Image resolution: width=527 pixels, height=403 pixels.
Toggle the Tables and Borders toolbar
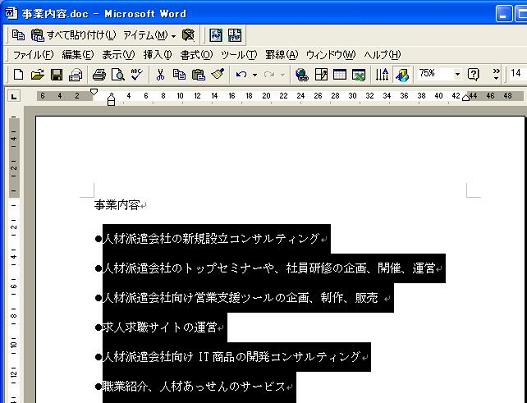coord(321,74)
